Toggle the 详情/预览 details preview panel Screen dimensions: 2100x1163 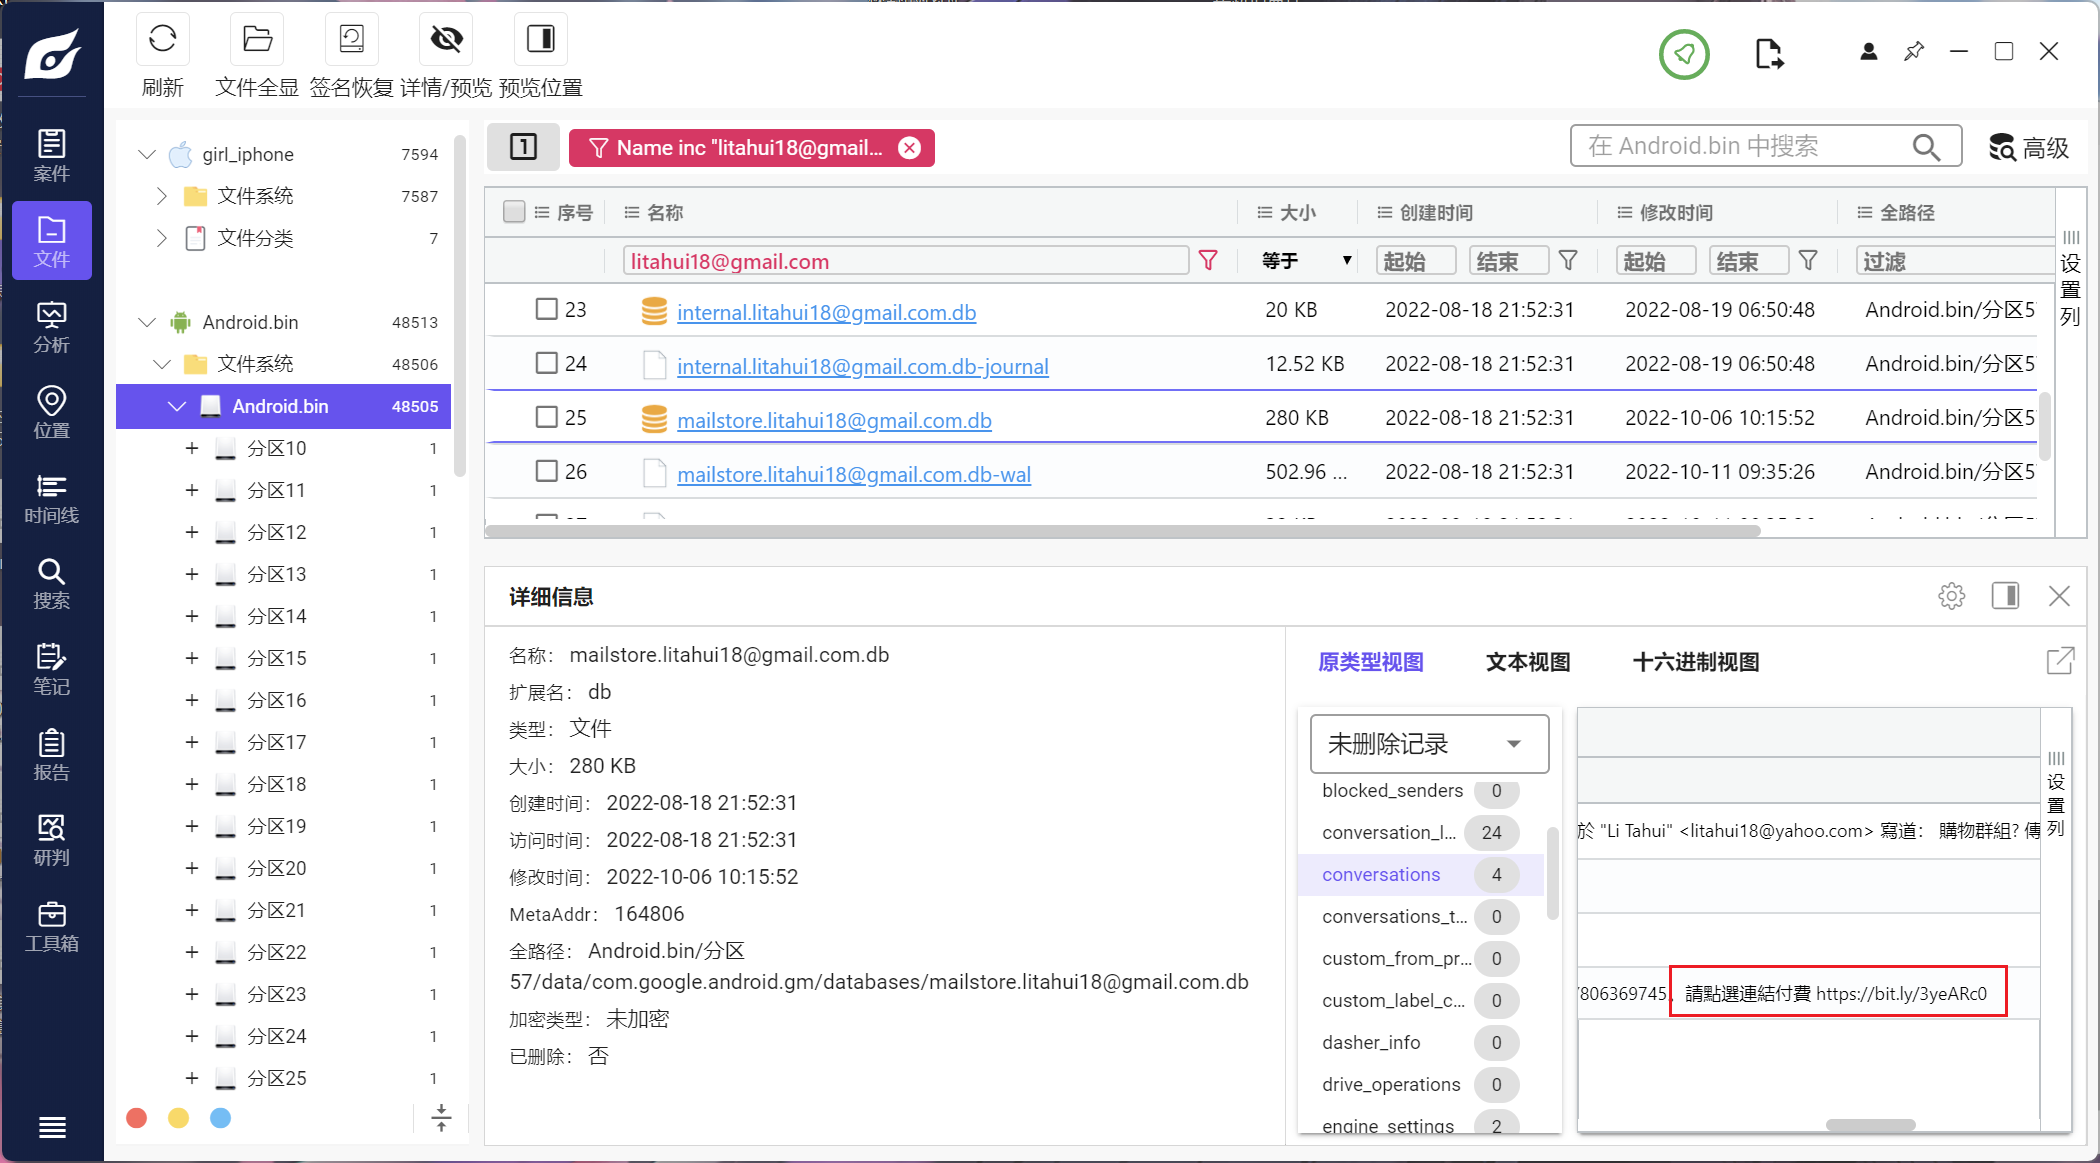pyautogui.click(x=446, y=40)
